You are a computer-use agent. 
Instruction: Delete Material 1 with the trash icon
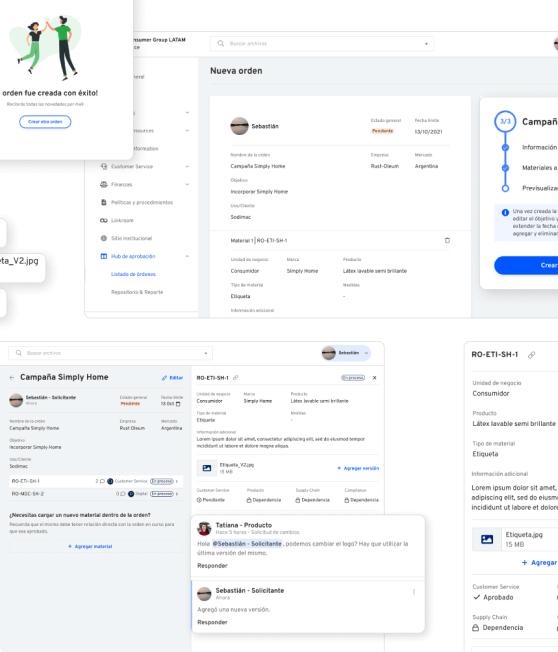point(447,240)
